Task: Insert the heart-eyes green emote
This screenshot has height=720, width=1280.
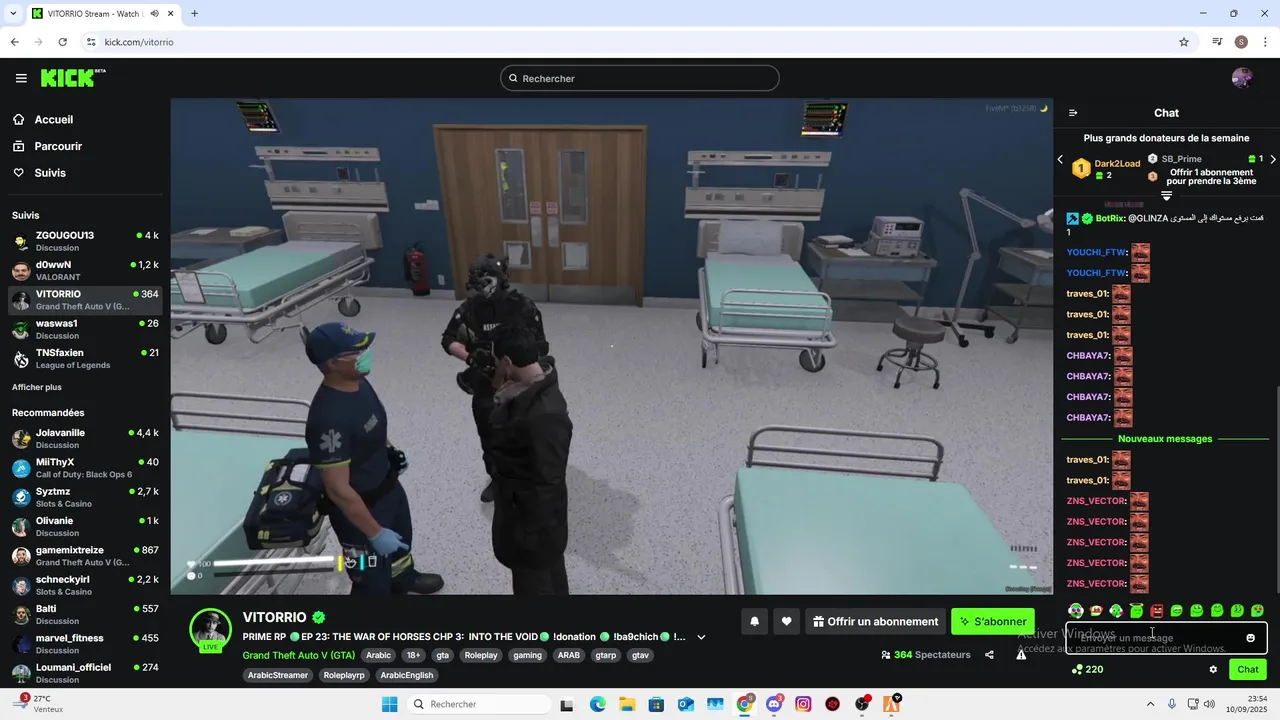Action: 1257,611
